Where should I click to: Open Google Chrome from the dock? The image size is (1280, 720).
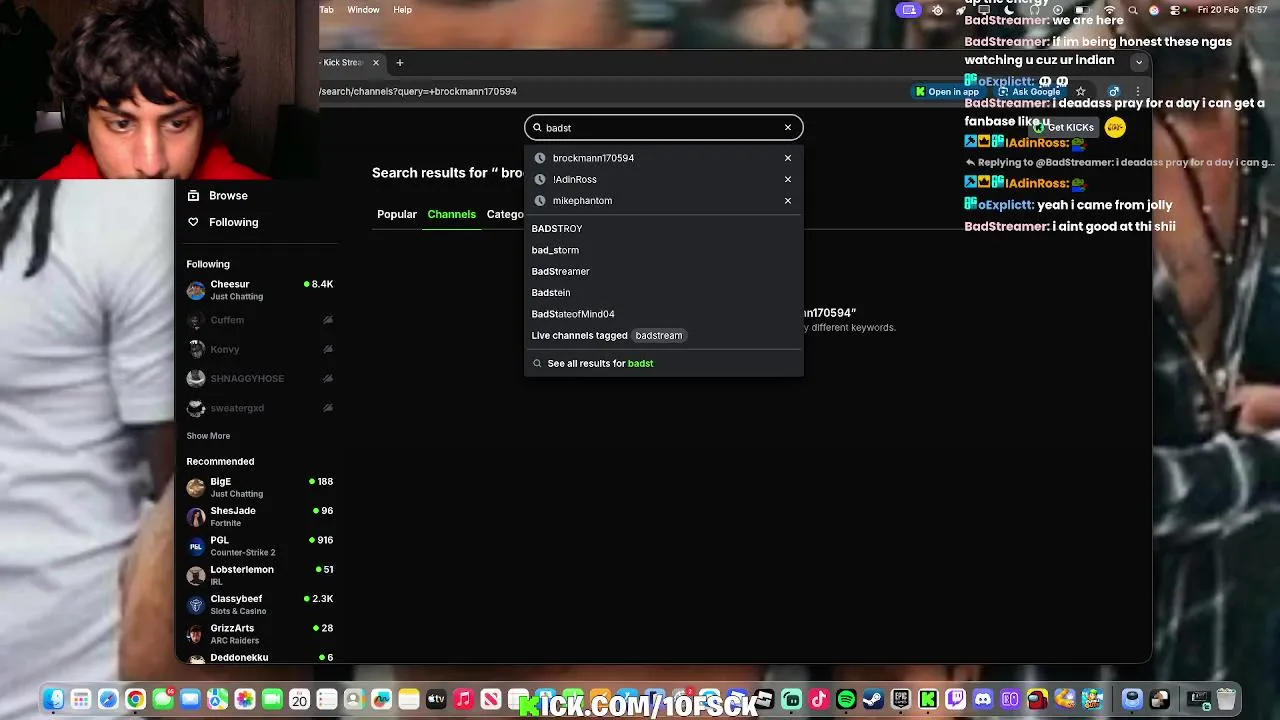pos(135,699)
